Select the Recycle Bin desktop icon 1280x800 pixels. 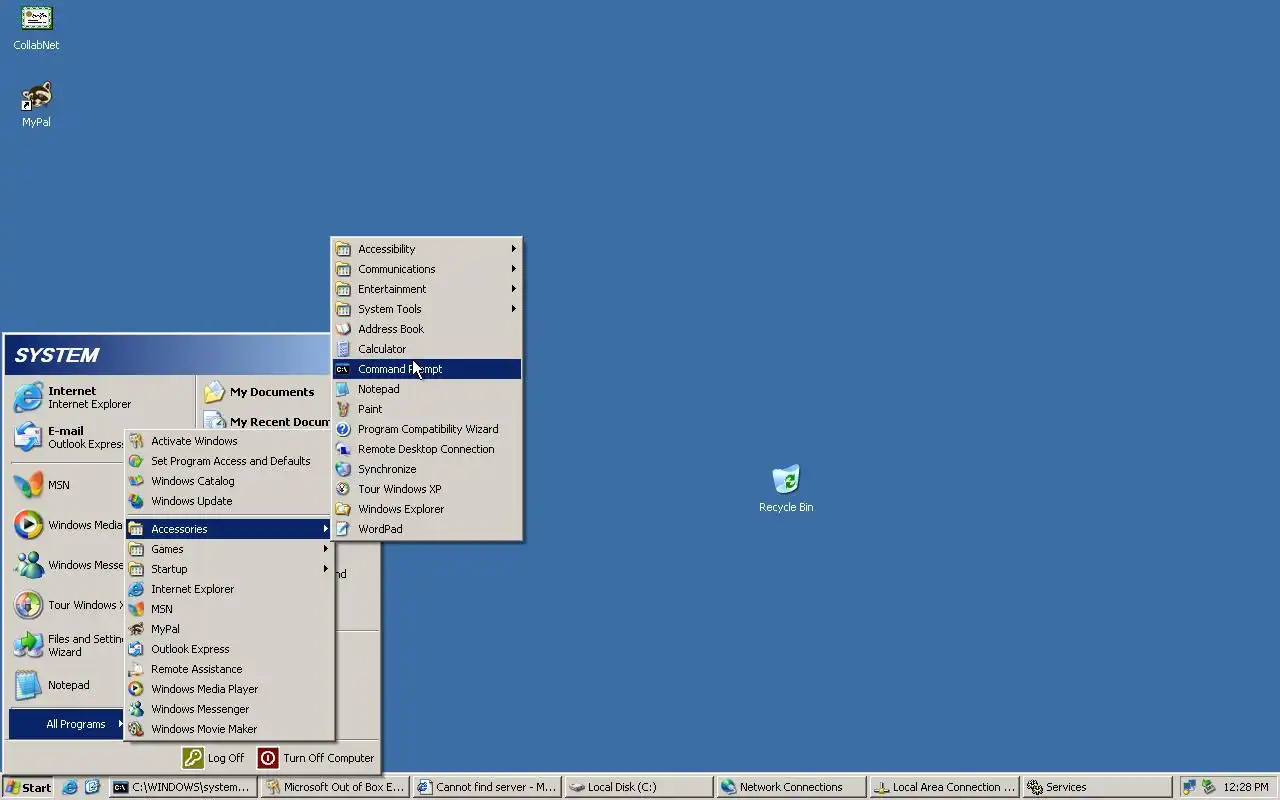tap(786, 489)
